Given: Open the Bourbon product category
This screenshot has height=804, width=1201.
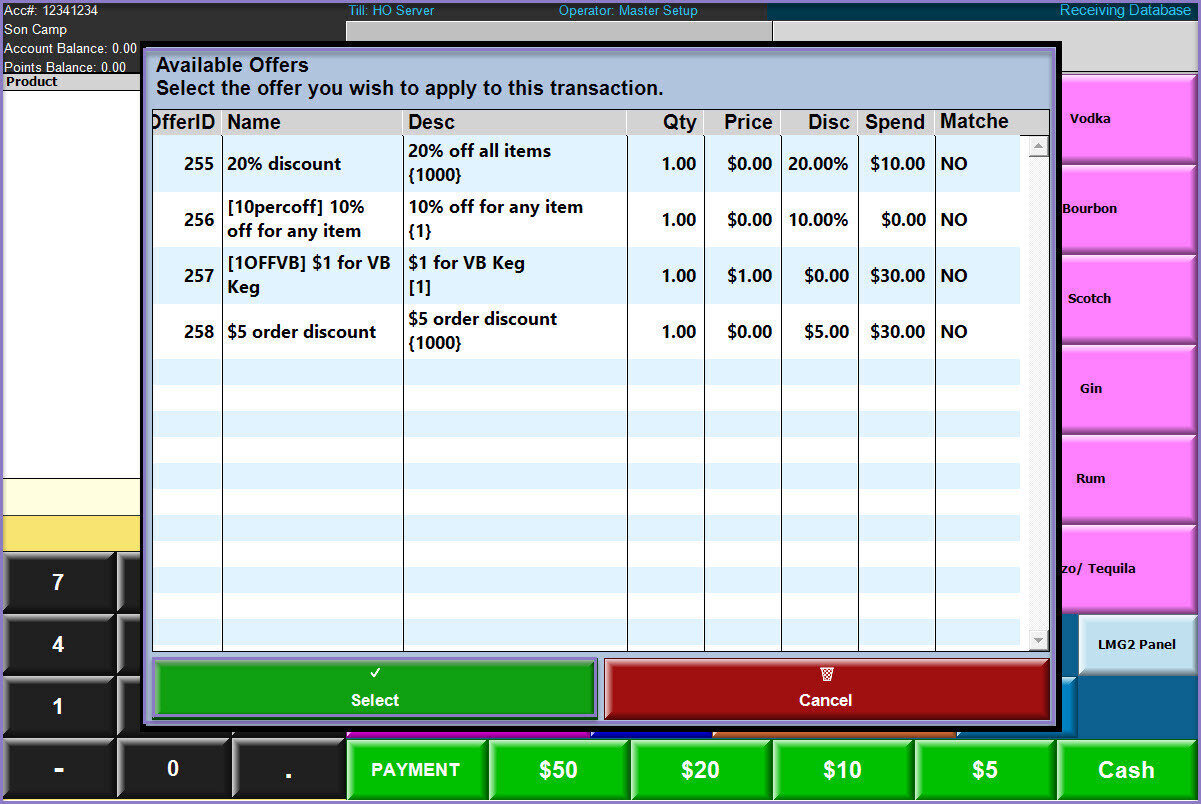Looking at the screenshot, I should (1128, 209).
